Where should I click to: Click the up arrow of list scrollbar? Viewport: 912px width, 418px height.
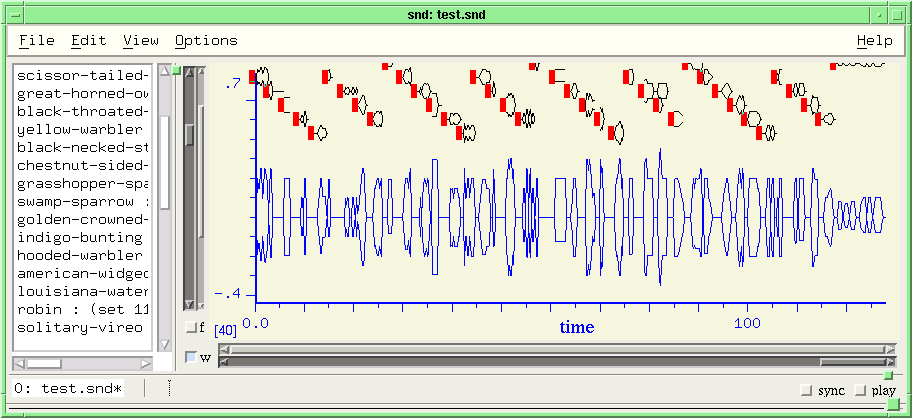(x=165, y=71)
